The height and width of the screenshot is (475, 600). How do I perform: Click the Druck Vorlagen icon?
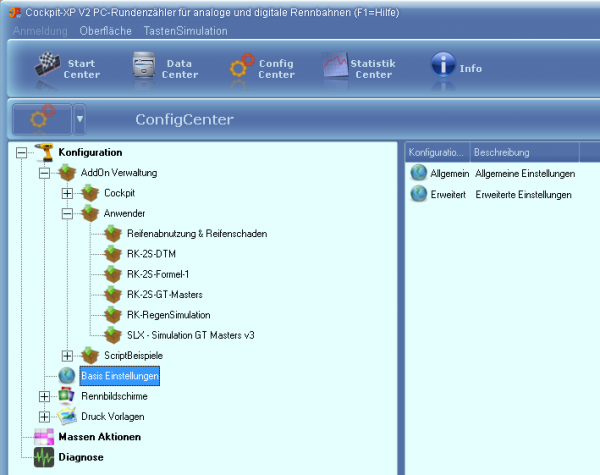click(67, 416)
